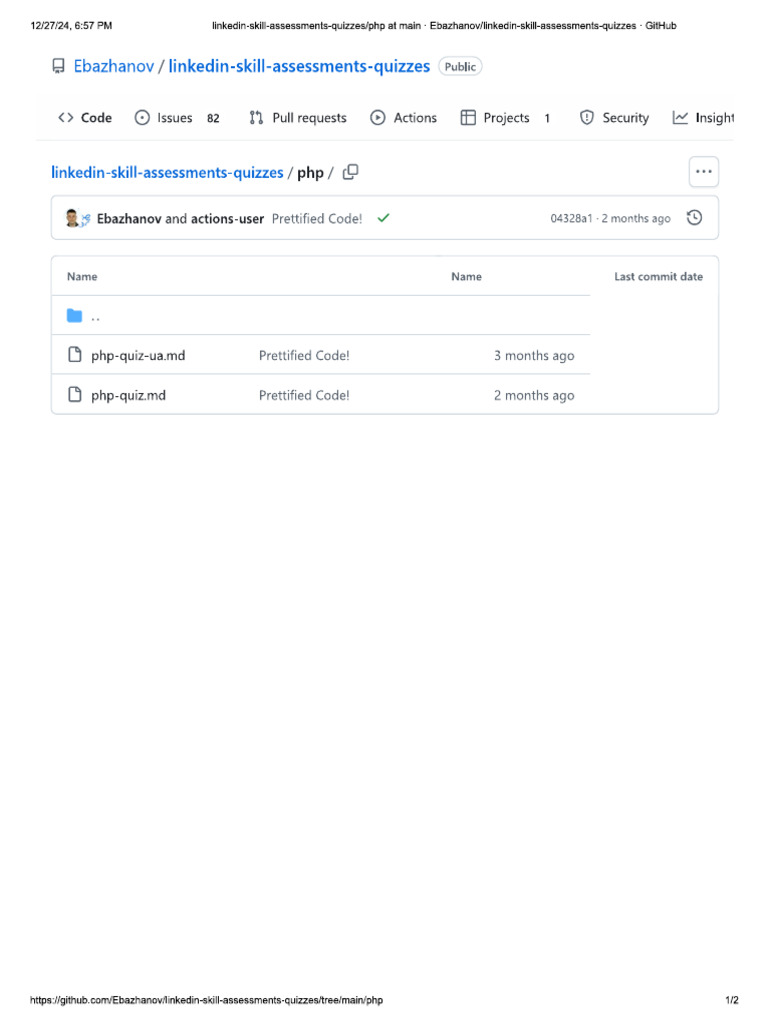Open the Actions tab
768x1024 pixels.
pyautogui.click(x=404, y=118)
